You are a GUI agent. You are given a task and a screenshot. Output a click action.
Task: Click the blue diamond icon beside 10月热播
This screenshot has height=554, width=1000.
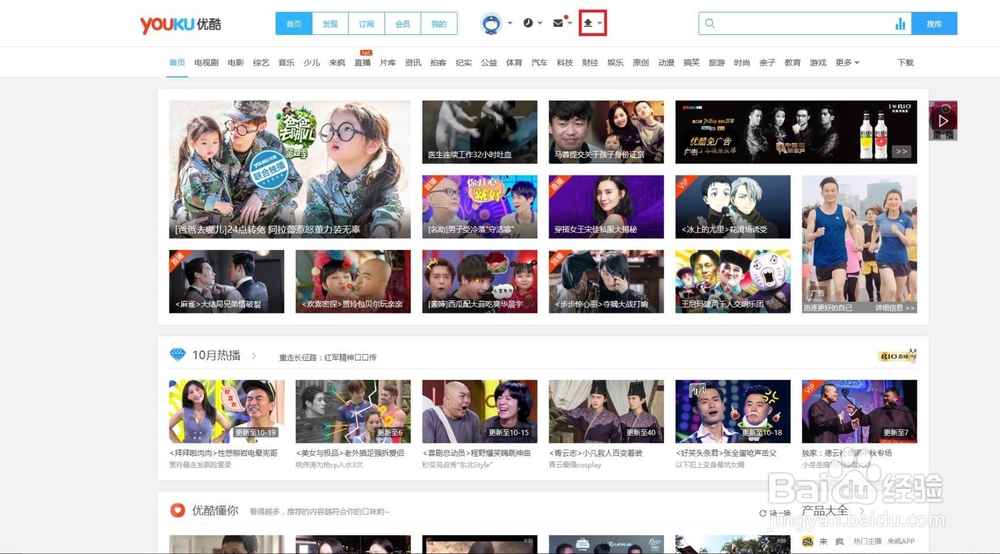(177, 354)
